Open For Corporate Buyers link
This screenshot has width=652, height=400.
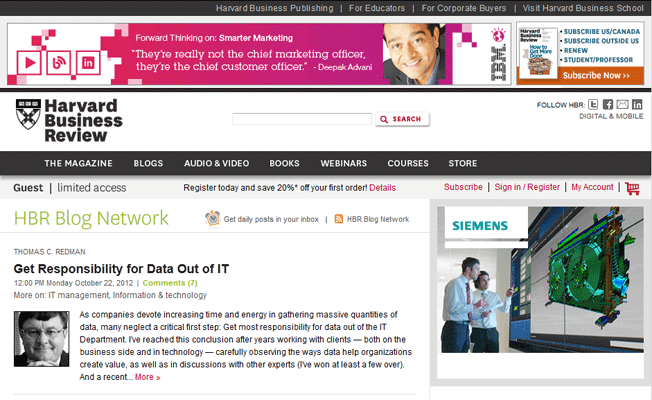464,8
